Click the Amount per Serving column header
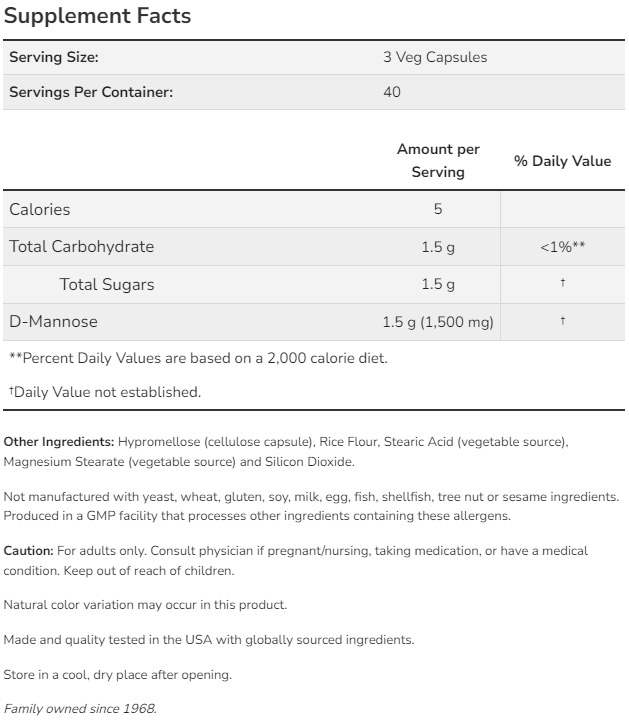 (438, 160)
